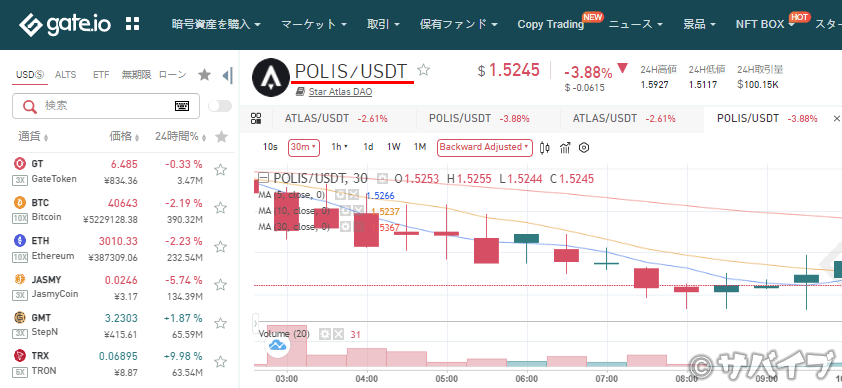Open settings gear beside POLIS/USDT, 30 legend

coord(382,179)
